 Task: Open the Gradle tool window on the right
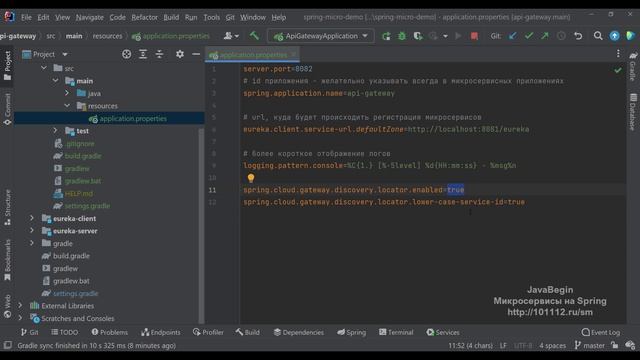633,66
